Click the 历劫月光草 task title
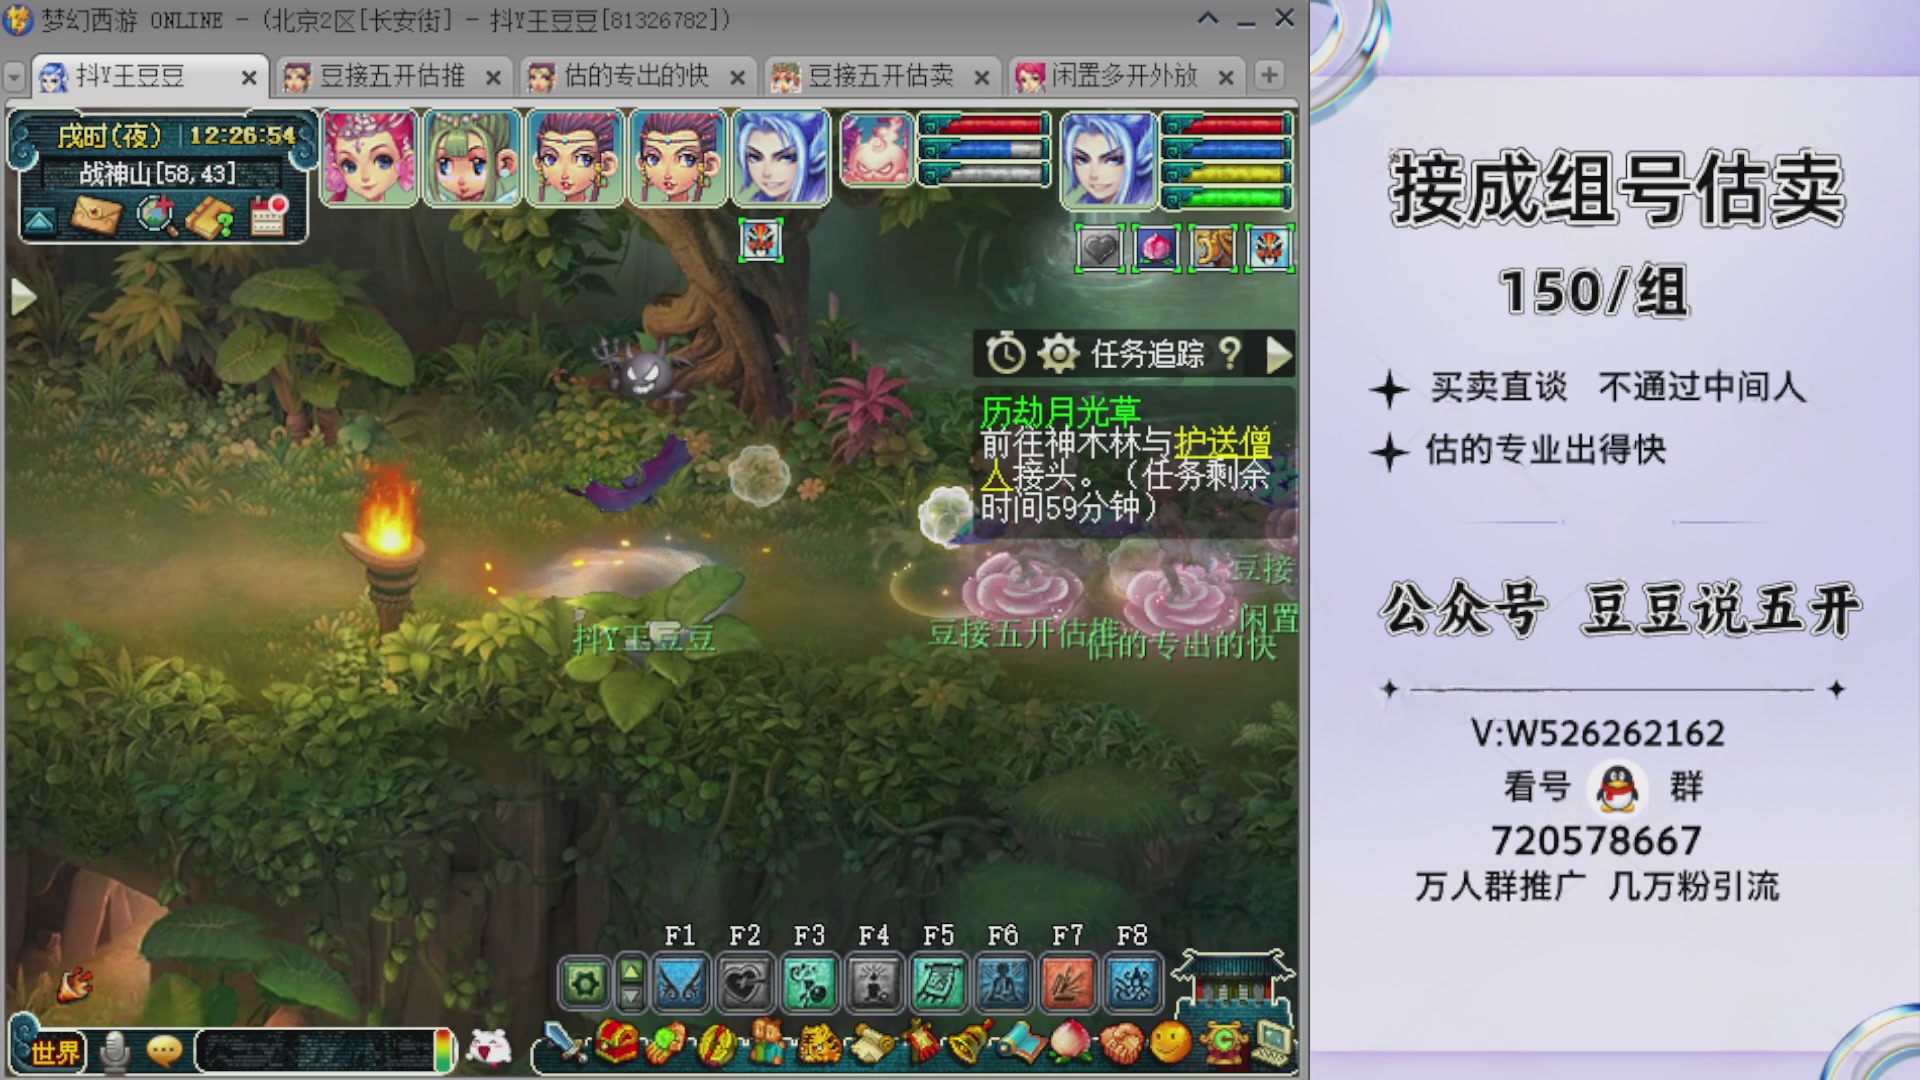1920x1080 pixels. [x=1061, y=411]
